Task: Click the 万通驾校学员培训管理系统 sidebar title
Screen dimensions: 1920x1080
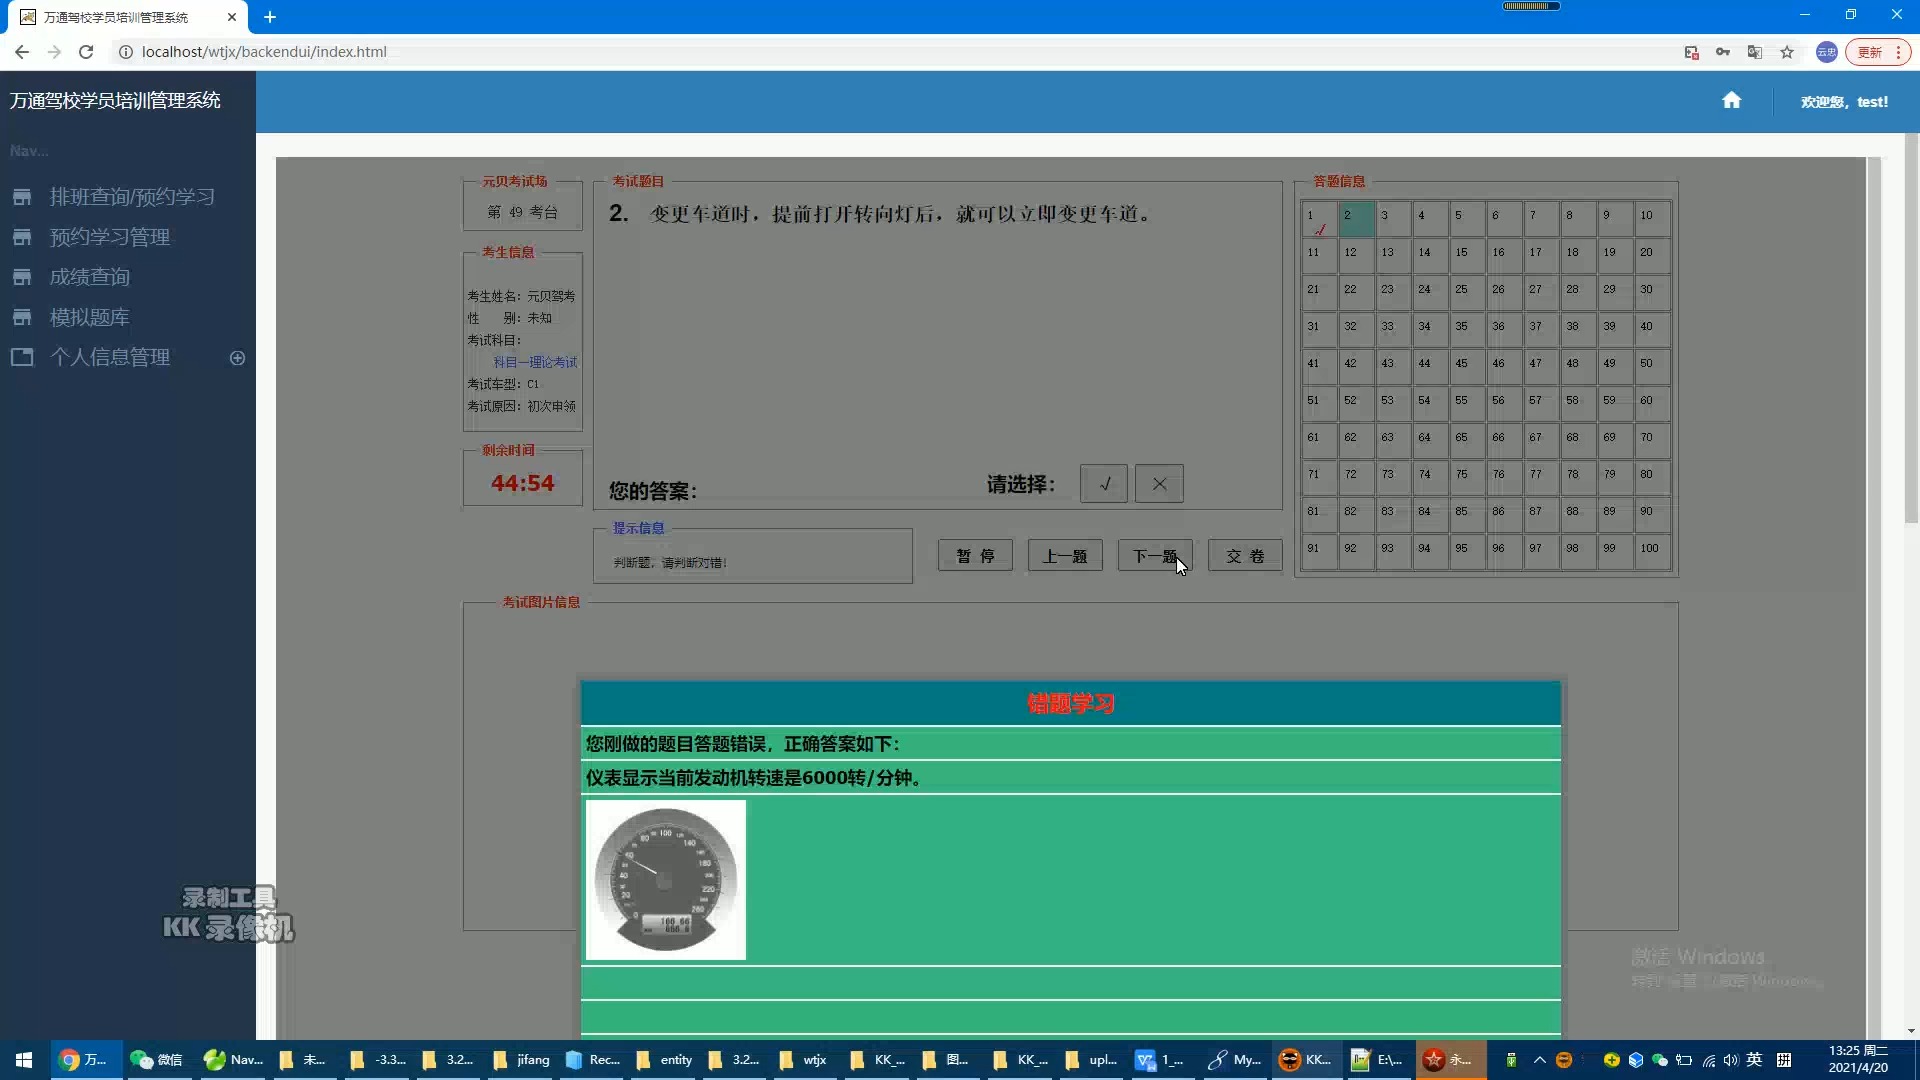Action: pos(115,100)
